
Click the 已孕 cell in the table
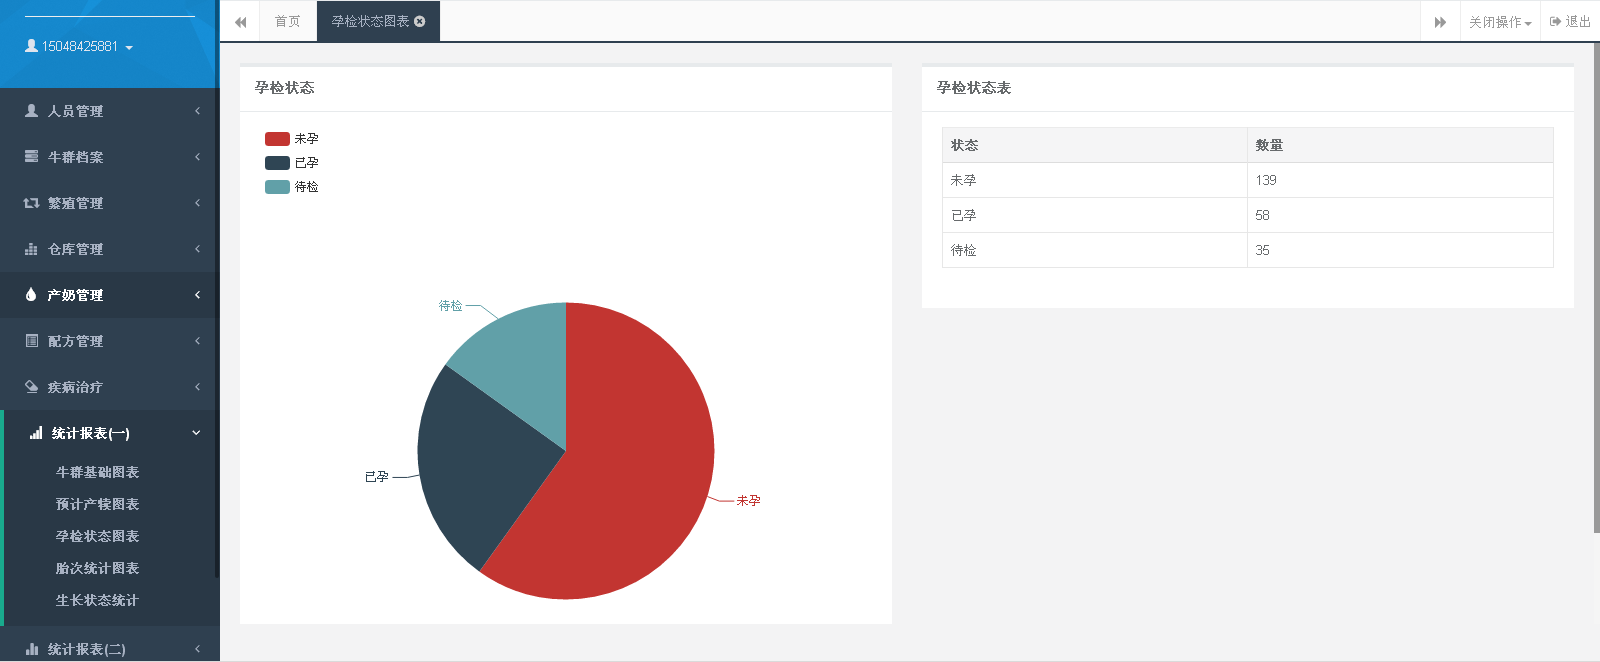[x=1095, y=215]
